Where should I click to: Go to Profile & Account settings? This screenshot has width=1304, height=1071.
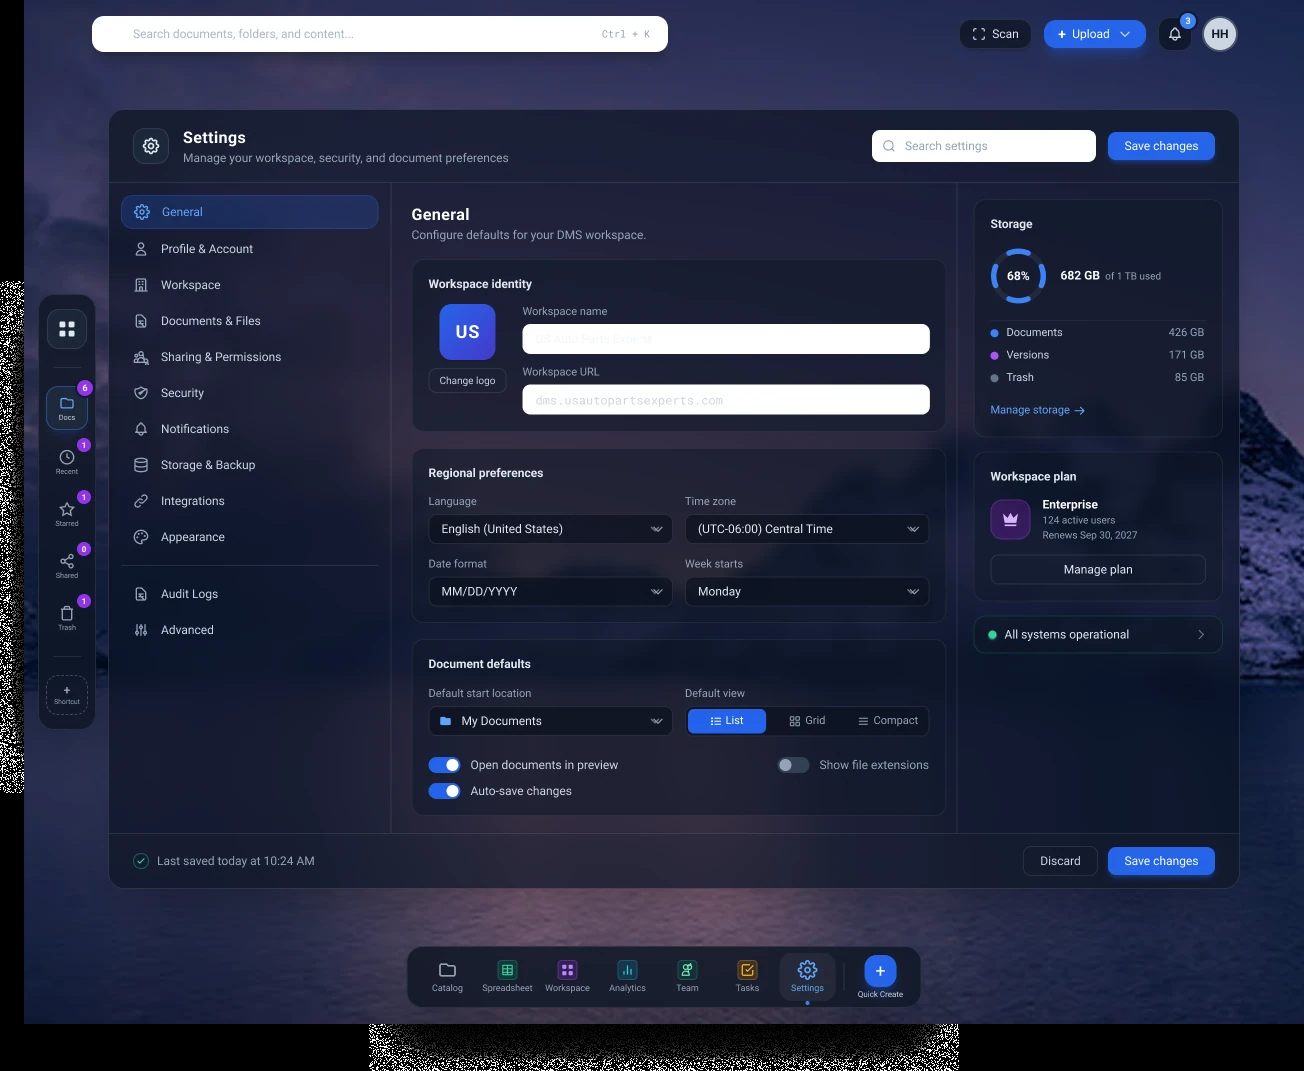(249, 249)
